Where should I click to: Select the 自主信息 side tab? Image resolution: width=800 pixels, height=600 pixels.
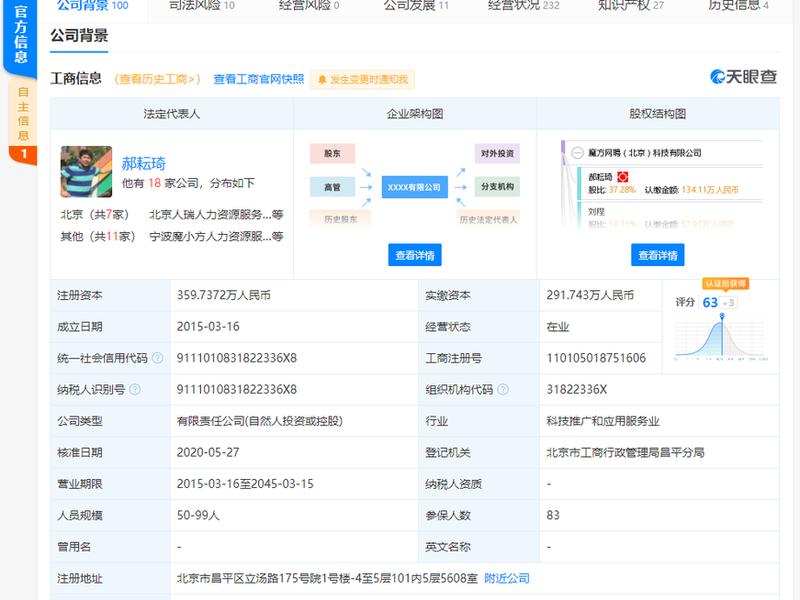pyautogui.click(x=22, y=121)
